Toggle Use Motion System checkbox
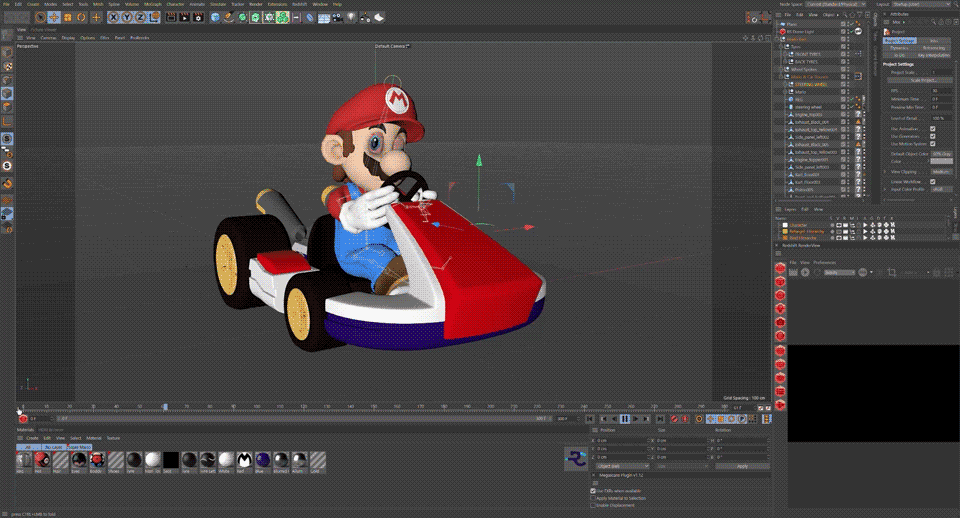This screenshot has height=518, width=960. coord(932,143)
